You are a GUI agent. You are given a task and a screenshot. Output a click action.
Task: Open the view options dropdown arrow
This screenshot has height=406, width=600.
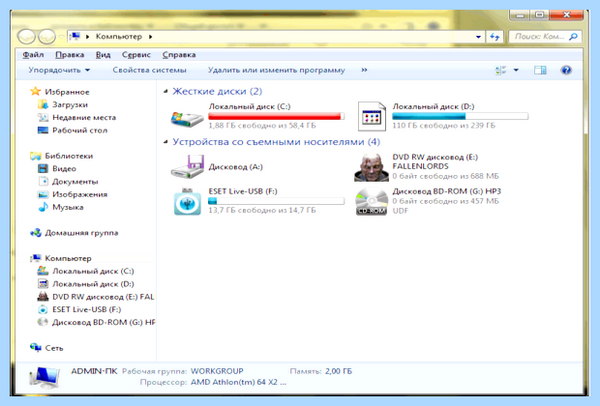pos(516,70)
